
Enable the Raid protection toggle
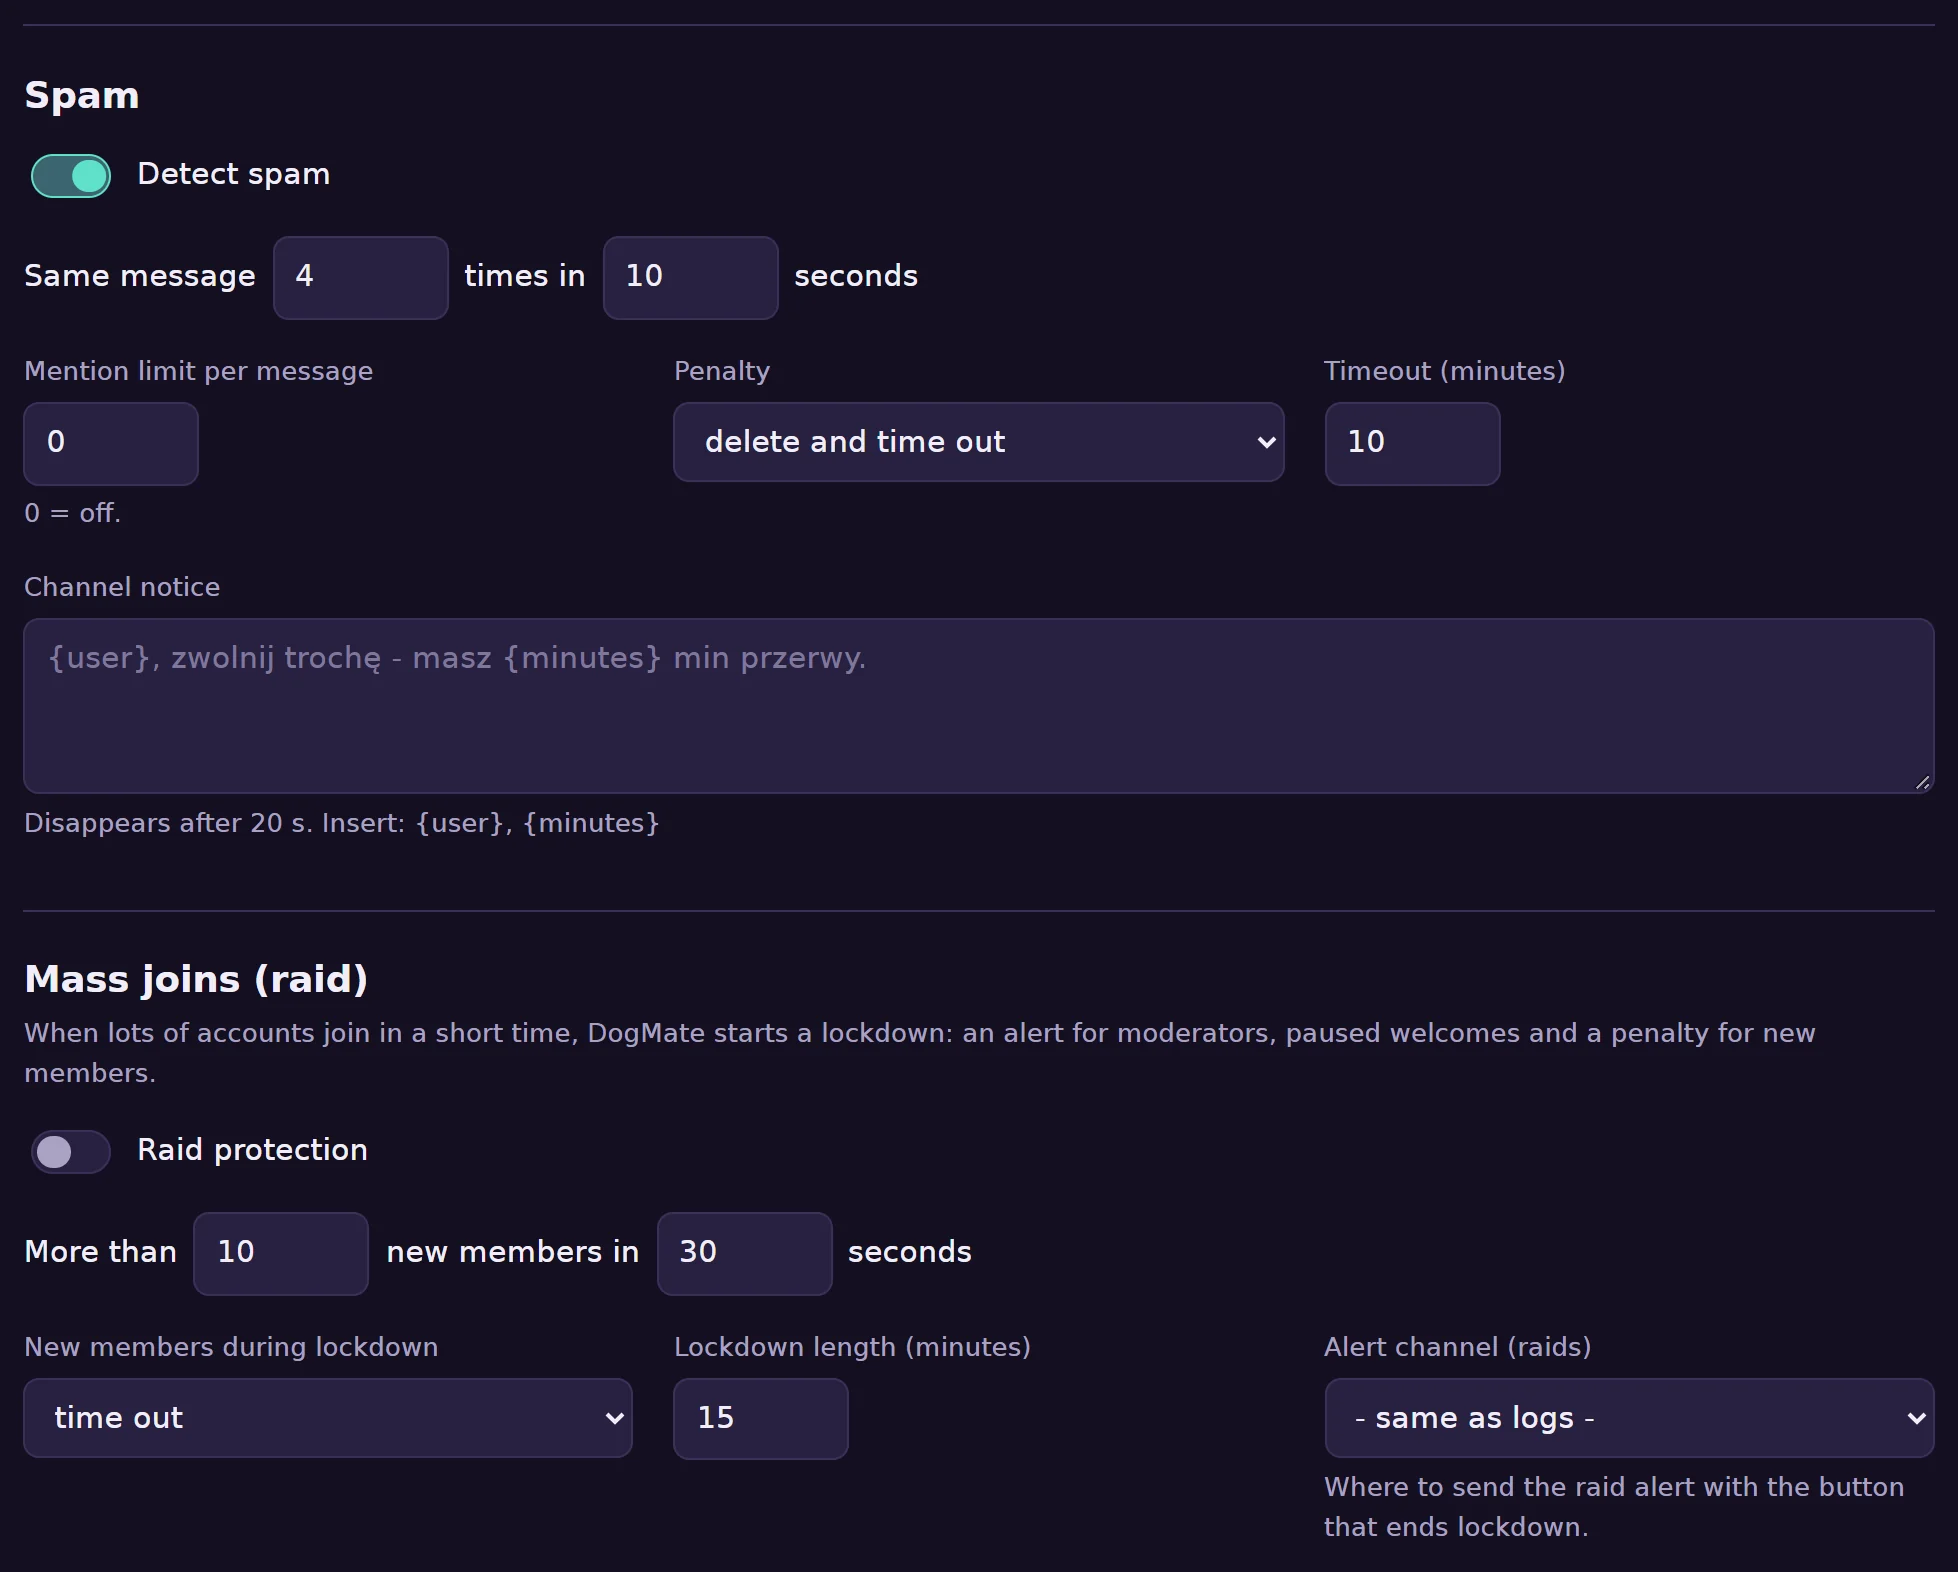tap(71, 1152)
